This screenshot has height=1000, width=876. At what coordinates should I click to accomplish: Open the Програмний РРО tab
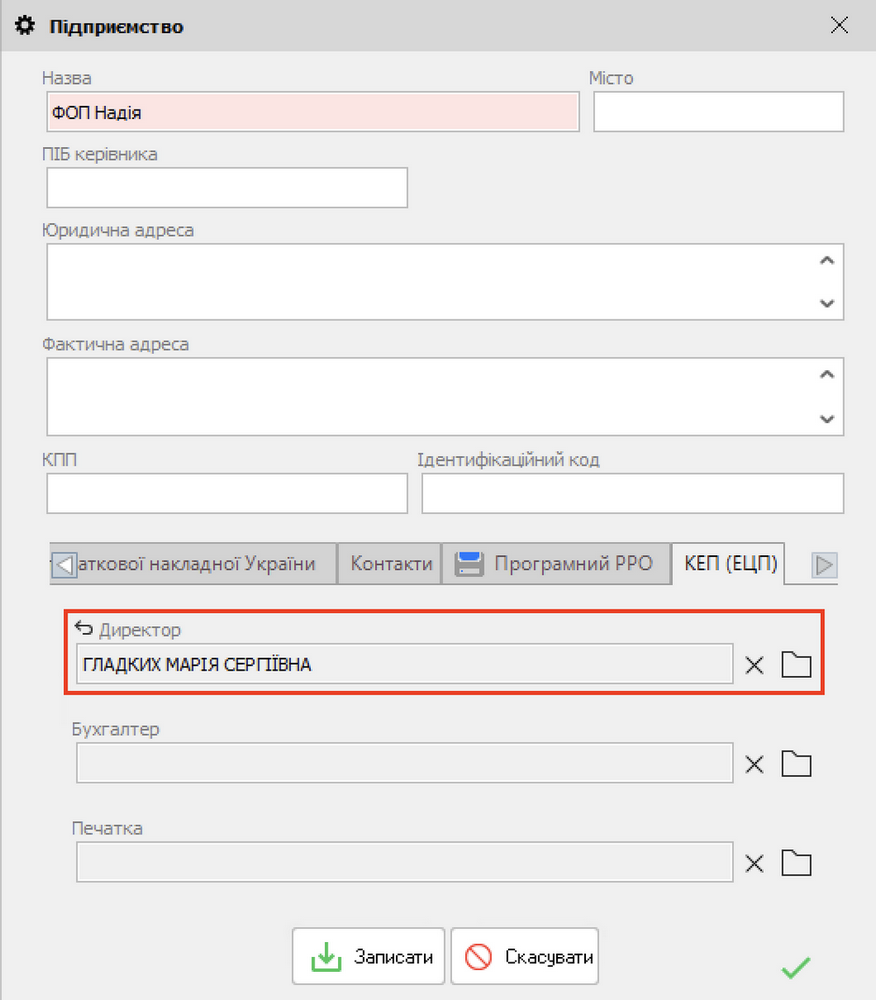tap(555, 564)
